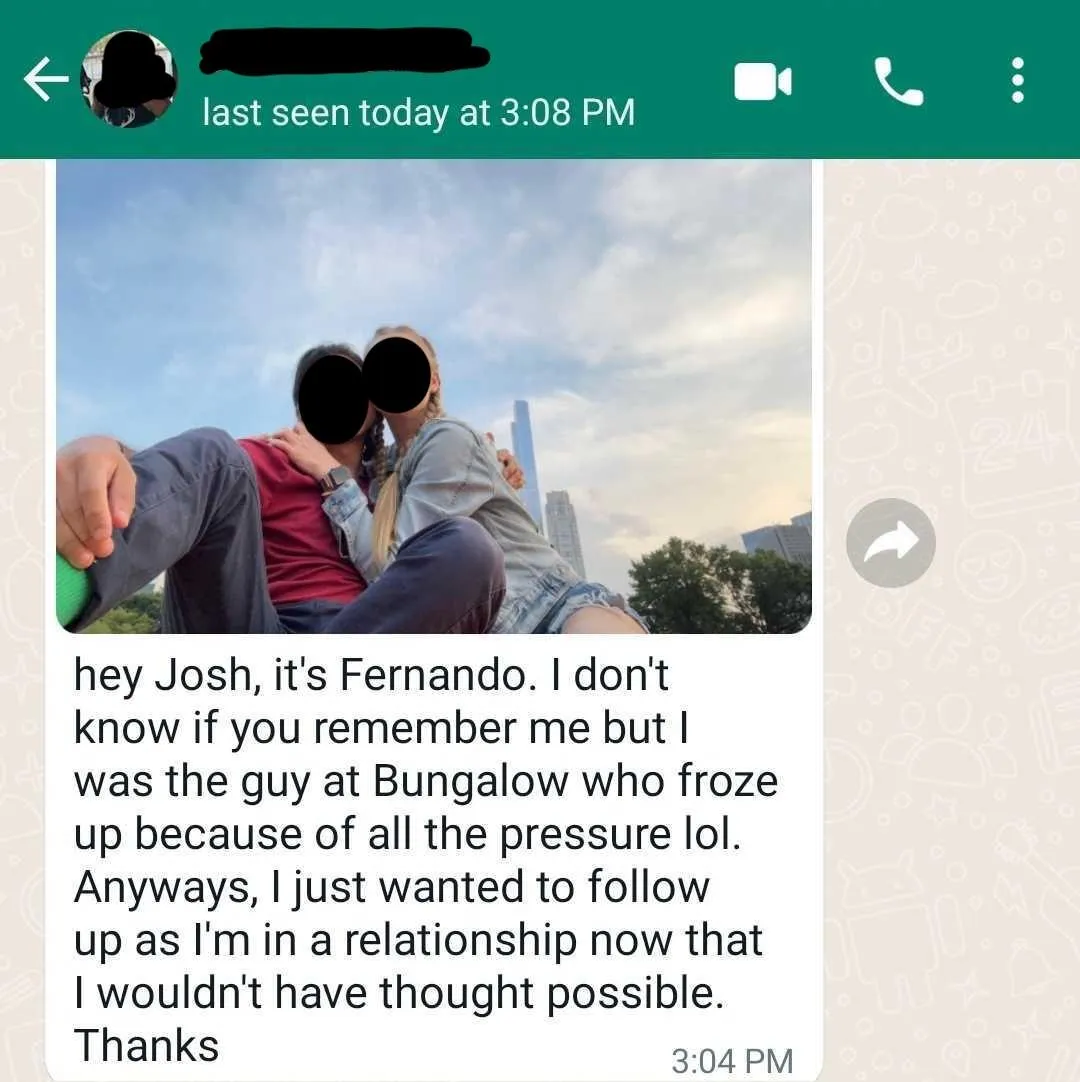This screenshot has width=1080, height=1082.
Task: Tap the line 'I wouldn't have thought possible.'
Action: coord(400,993)
